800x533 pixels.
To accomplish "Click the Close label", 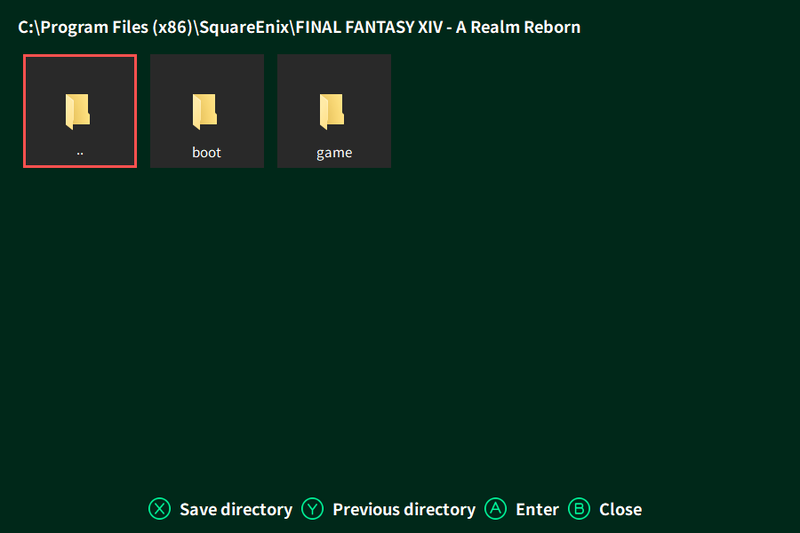I will 620,509.
